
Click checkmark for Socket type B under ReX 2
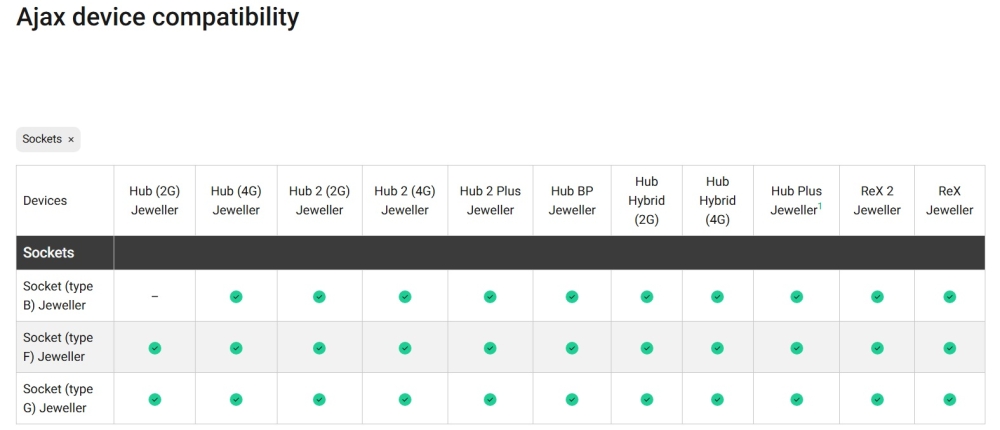pos(877,297)
